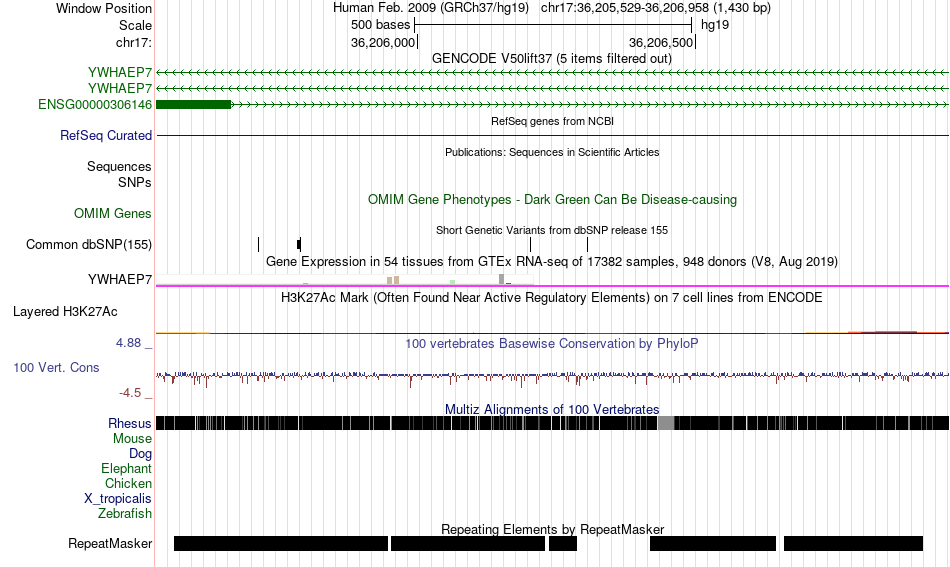
Task: Click the -4.5 PhyloP lower limit value
Action: (130, 393)
